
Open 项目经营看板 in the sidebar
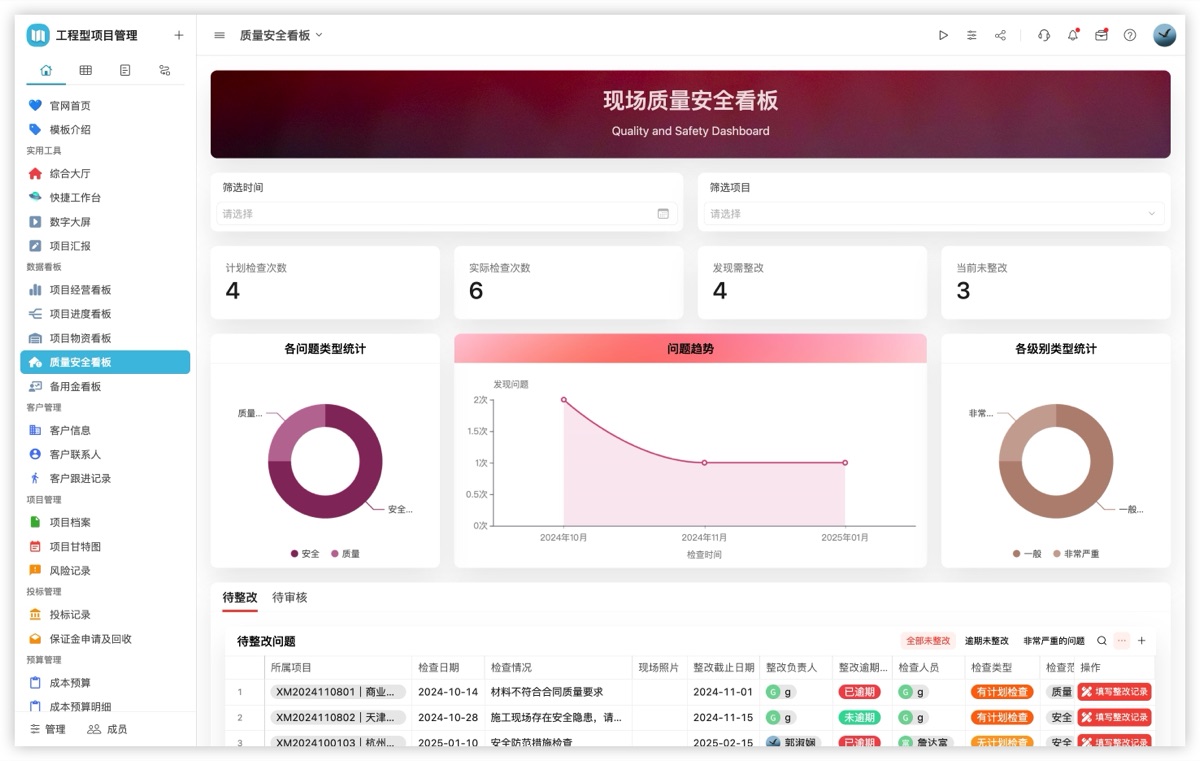click(x=105, y=290)
